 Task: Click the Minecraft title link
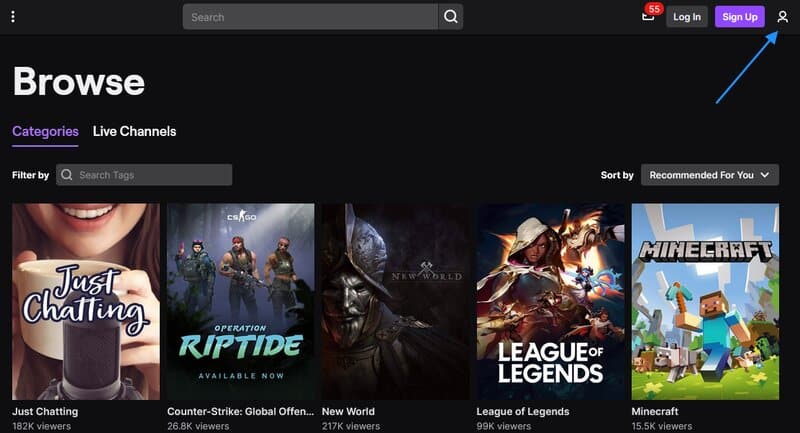pyautogui.click(x=655, y=412)
